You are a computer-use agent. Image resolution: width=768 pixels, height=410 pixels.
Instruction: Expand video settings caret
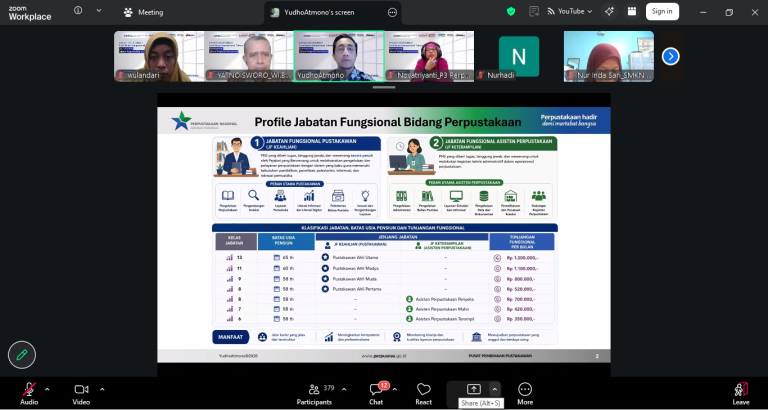102,389
